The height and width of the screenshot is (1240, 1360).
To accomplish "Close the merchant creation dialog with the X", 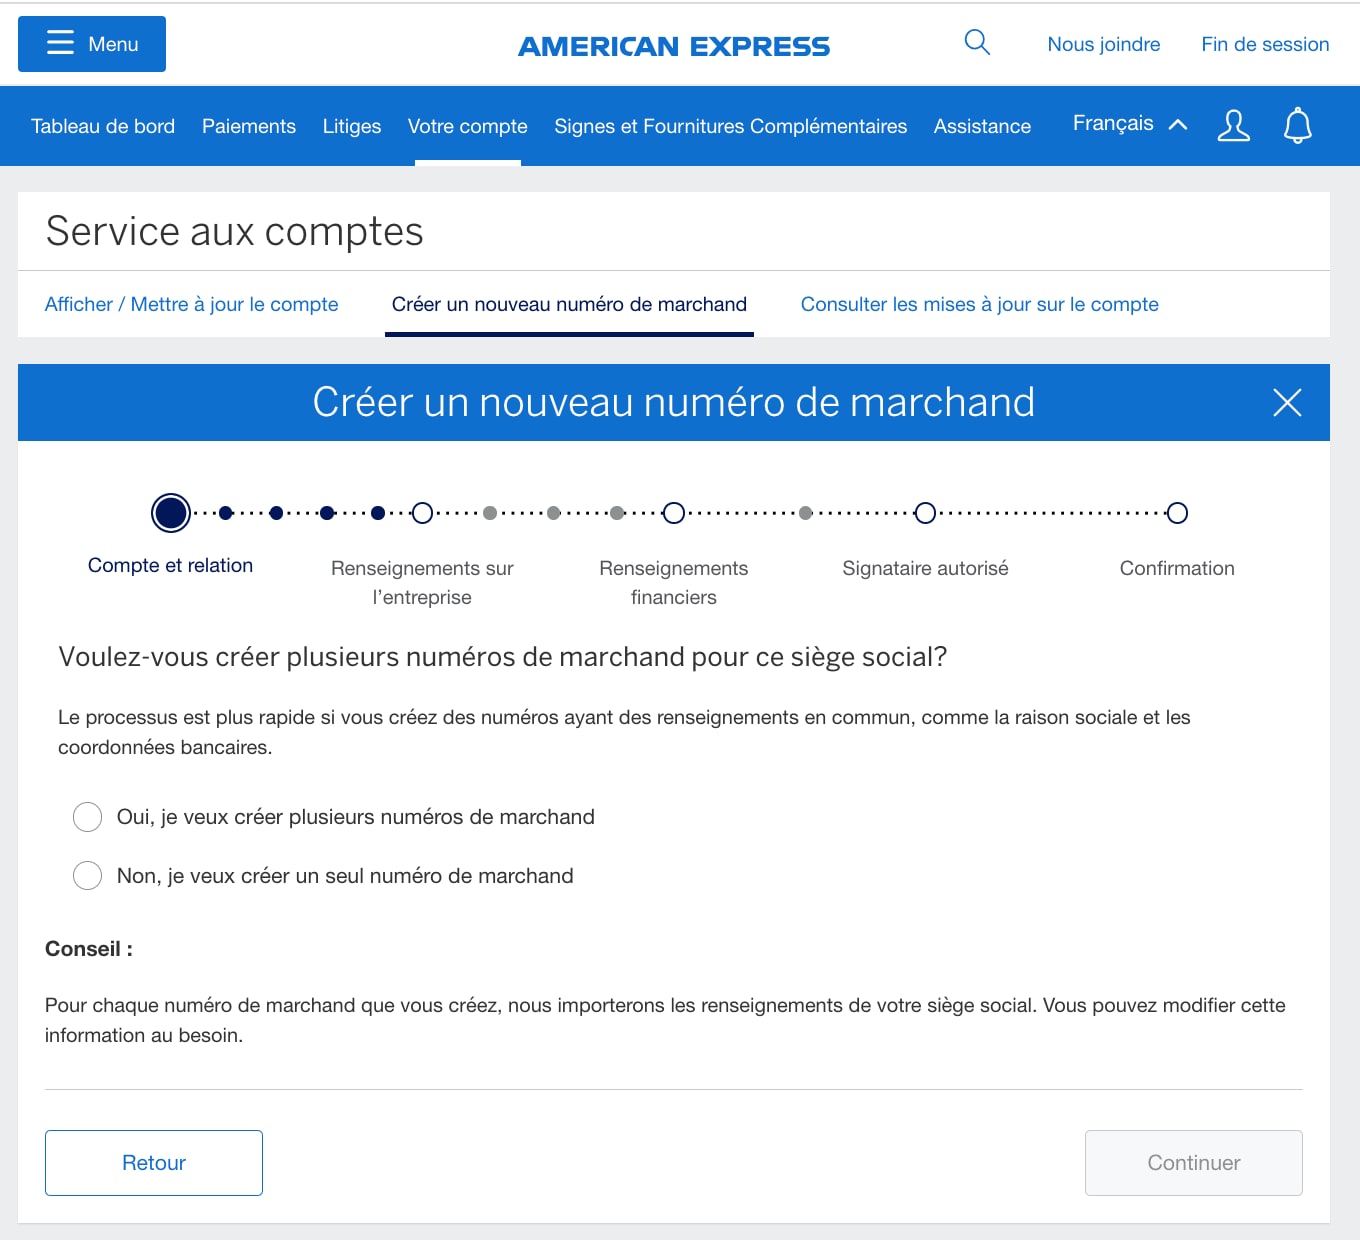I will [x=1288, y=403].
